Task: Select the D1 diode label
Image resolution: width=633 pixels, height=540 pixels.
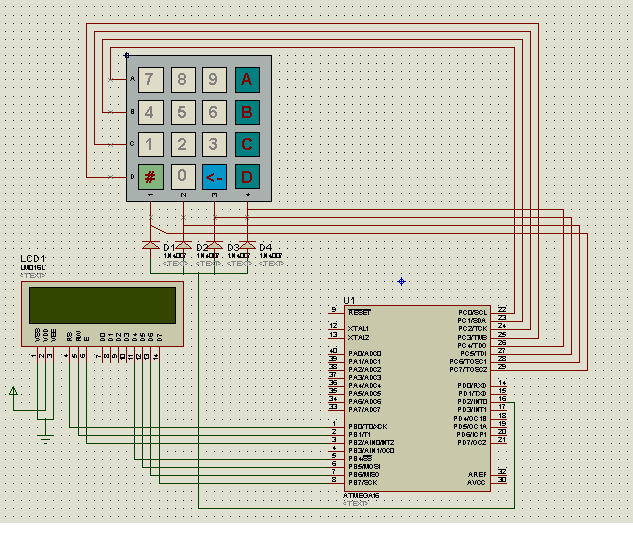Action: coord(169,247)
